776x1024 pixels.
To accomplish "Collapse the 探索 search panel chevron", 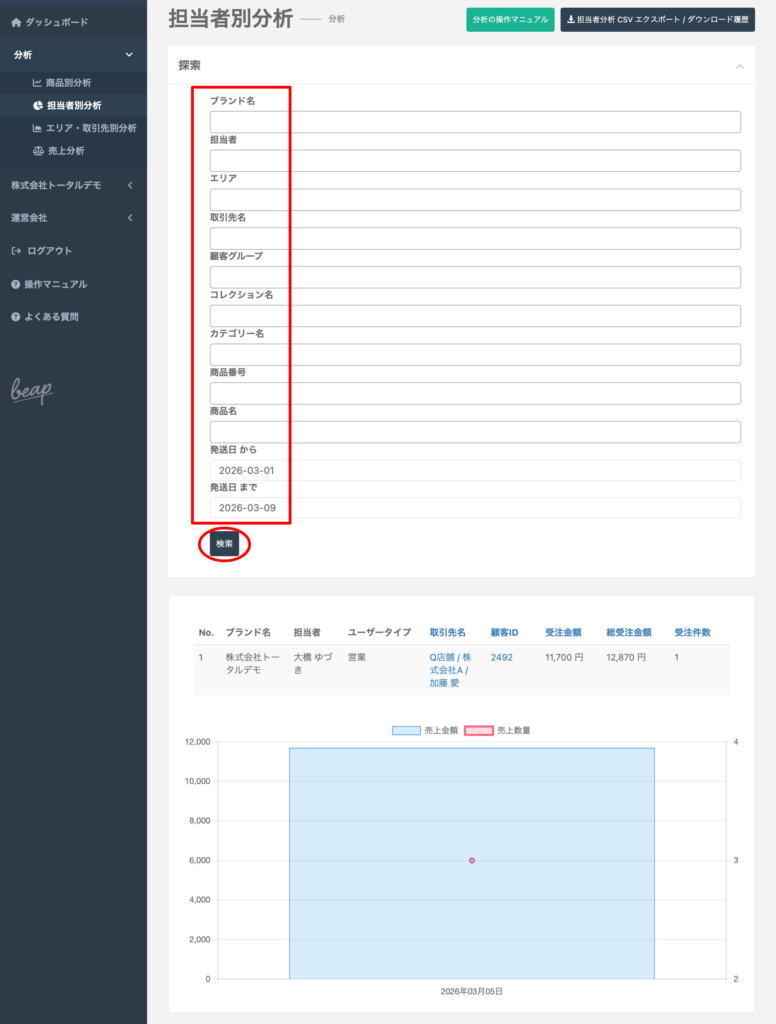I will (739, 66).
